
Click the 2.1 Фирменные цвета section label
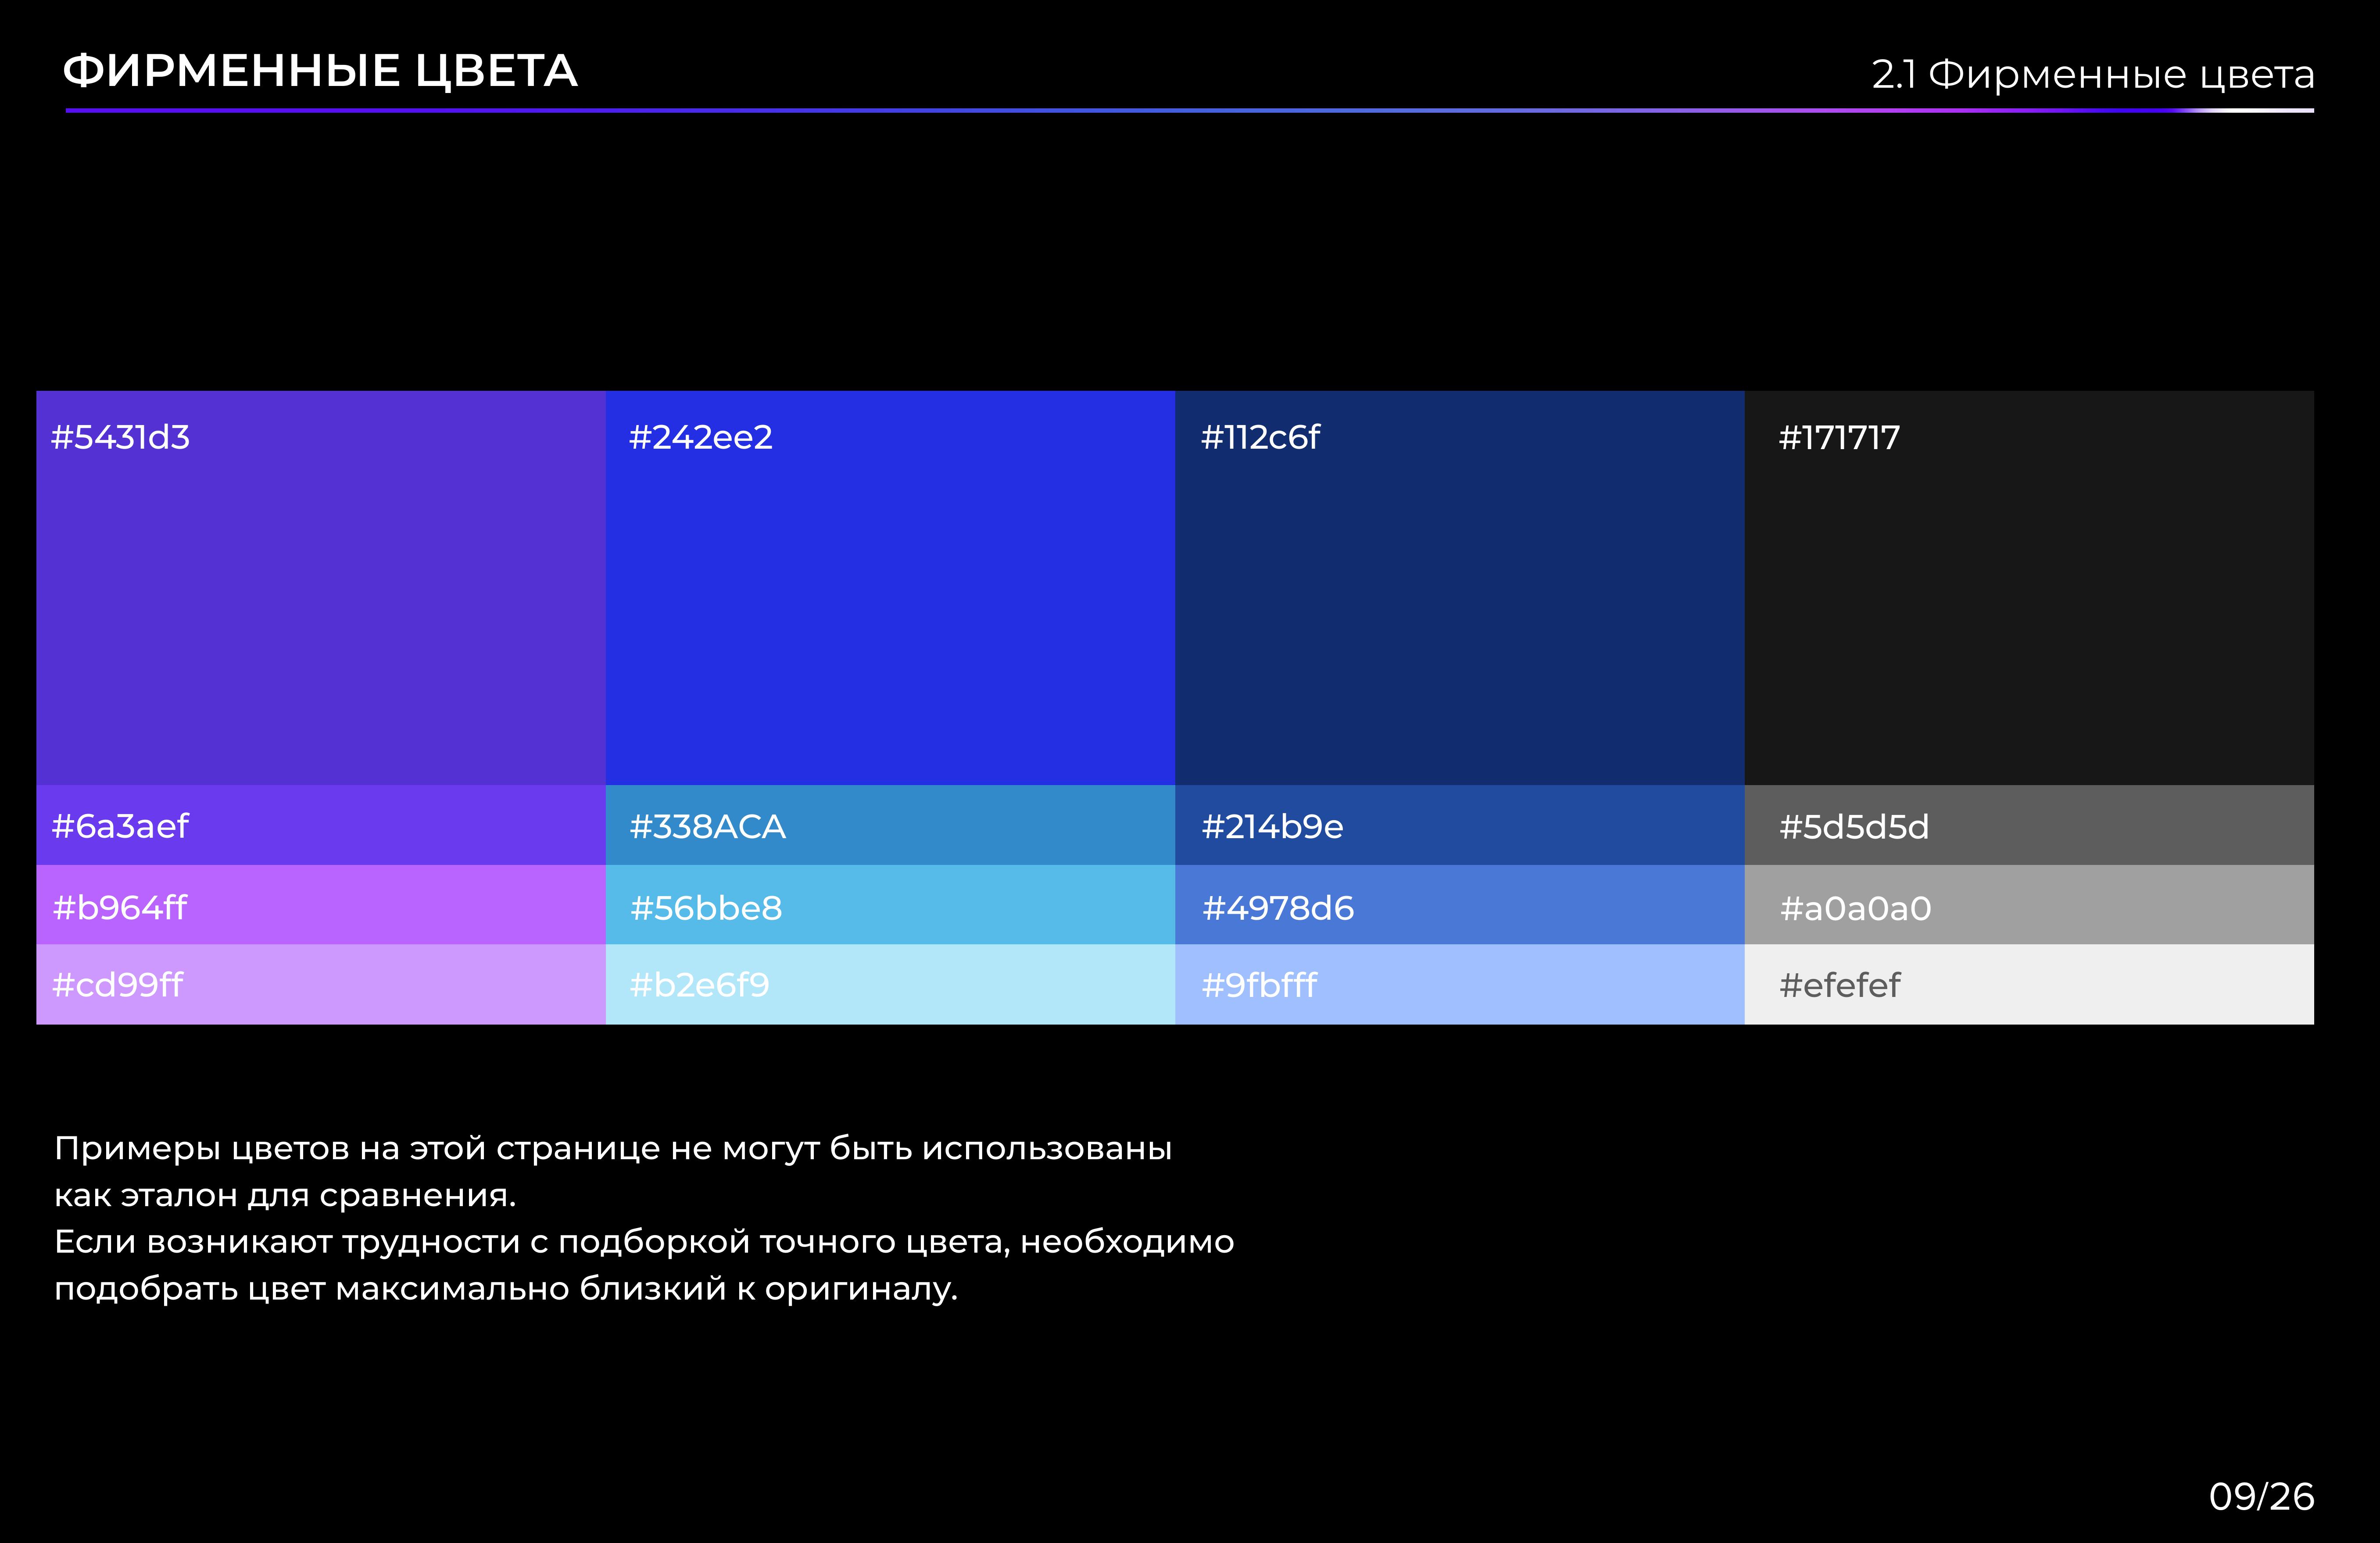[x=2092, y=74]
